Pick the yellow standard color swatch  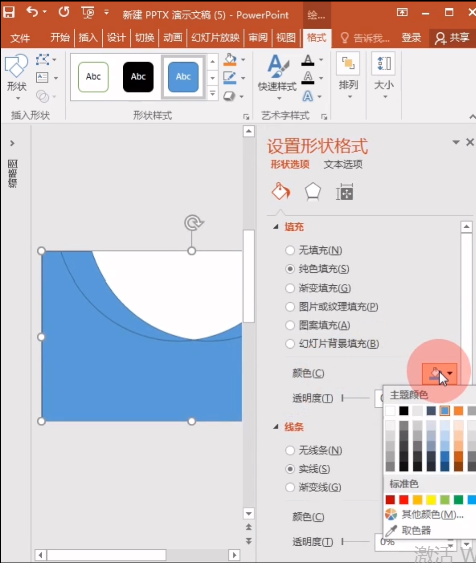[431, 499]
